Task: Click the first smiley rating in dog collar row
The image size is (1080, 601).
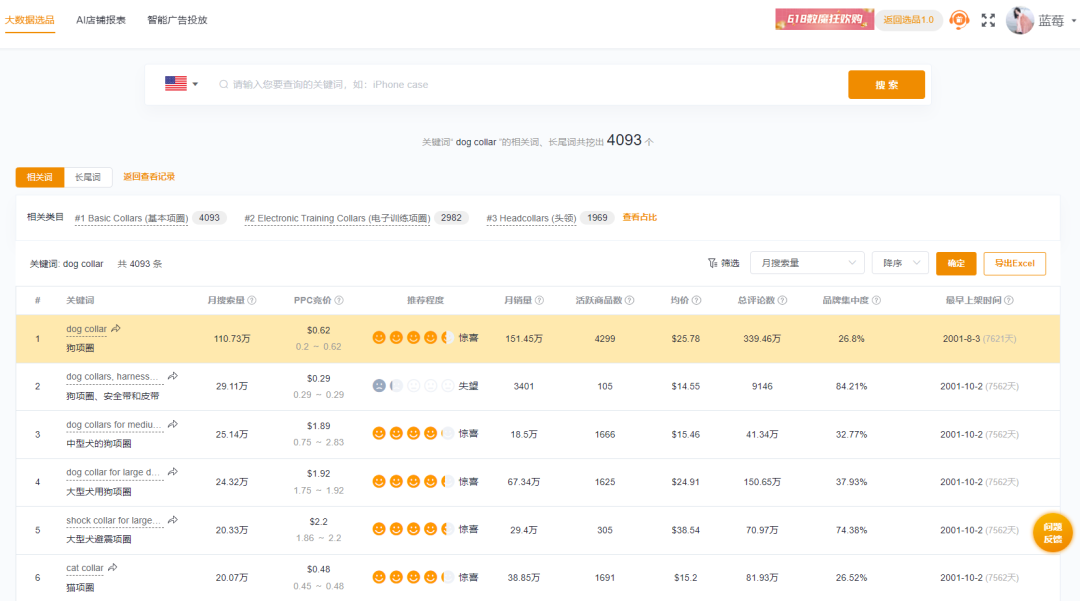Action: point(379,337)
